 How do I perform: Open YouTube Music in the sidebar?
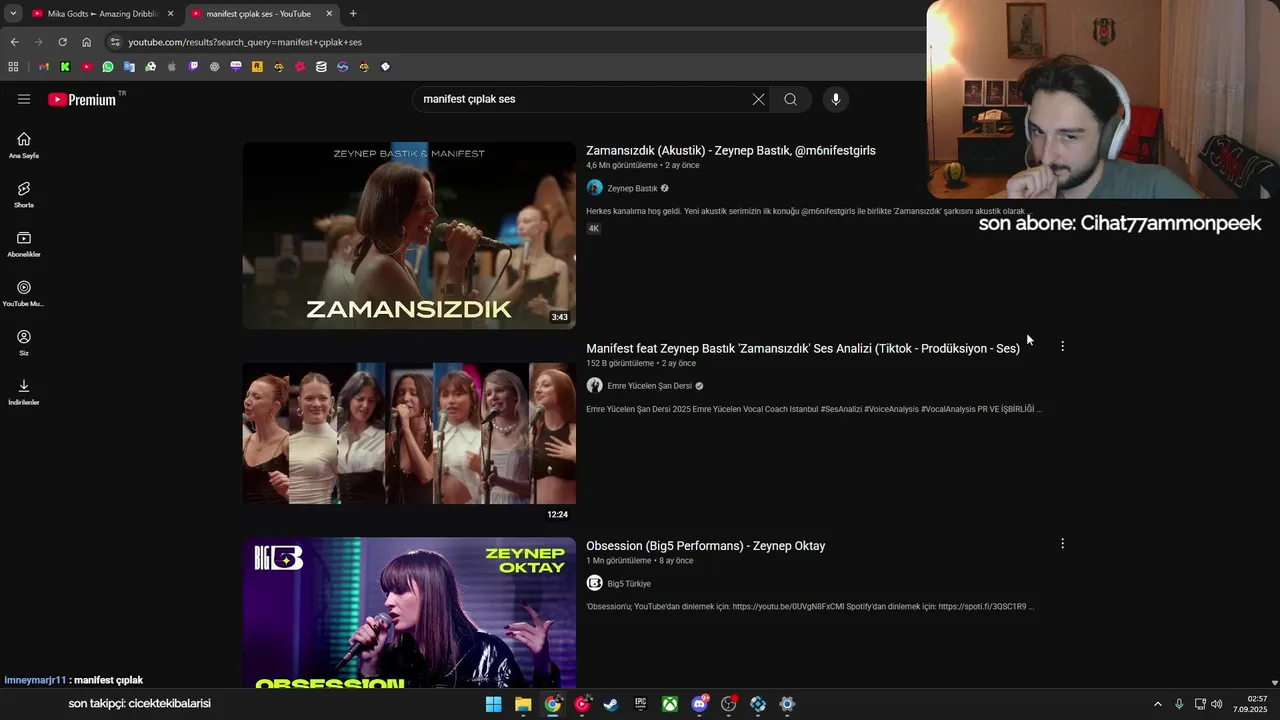pyautogui.click(x=24, y=293)
